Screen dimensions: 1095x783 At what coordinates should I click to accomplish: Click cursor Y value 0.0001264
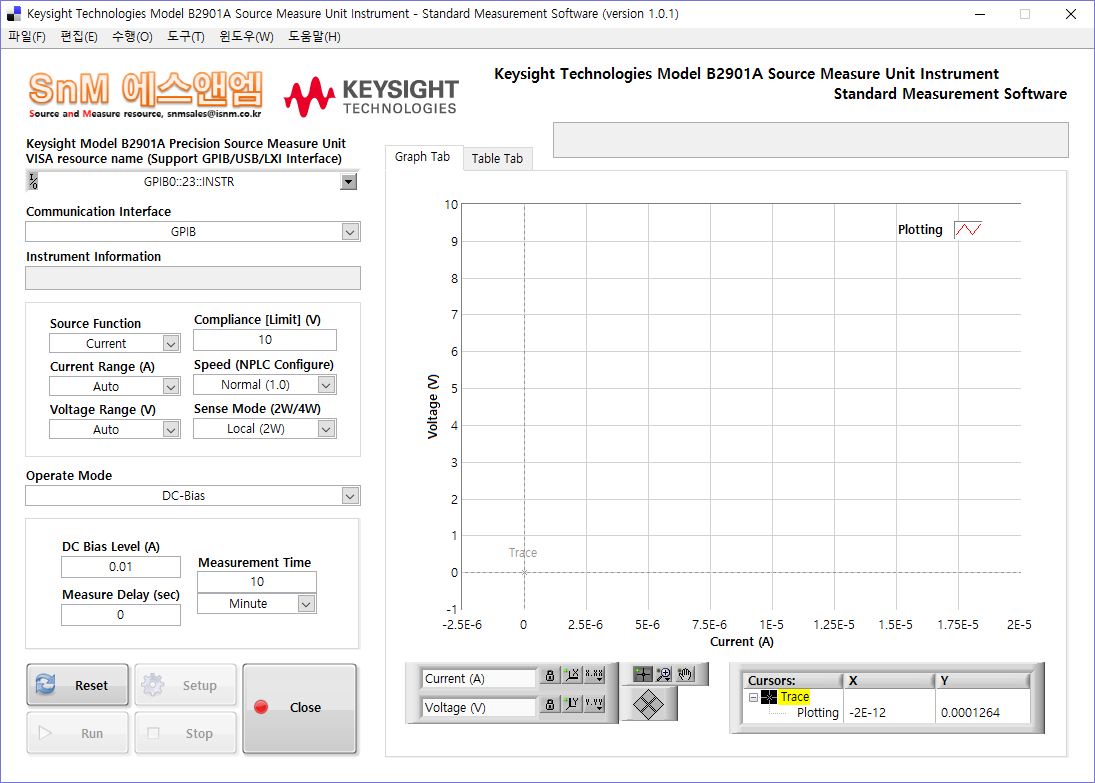(x=970, y=713)
